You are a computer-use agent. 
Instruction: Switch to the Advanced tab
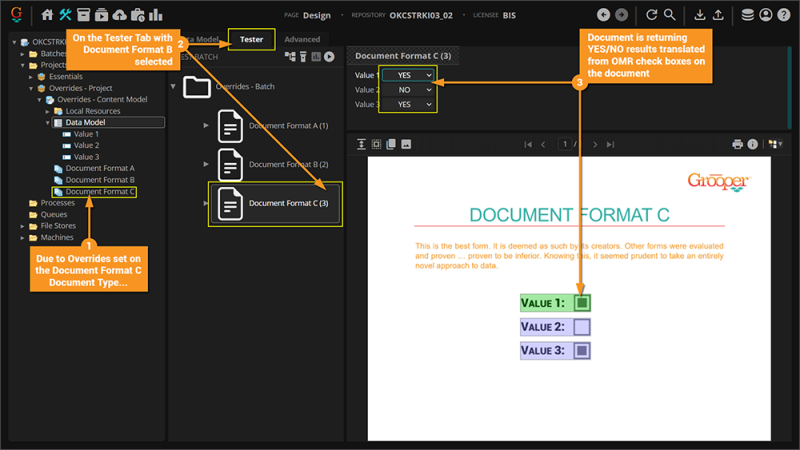click(x=302, y=39)
